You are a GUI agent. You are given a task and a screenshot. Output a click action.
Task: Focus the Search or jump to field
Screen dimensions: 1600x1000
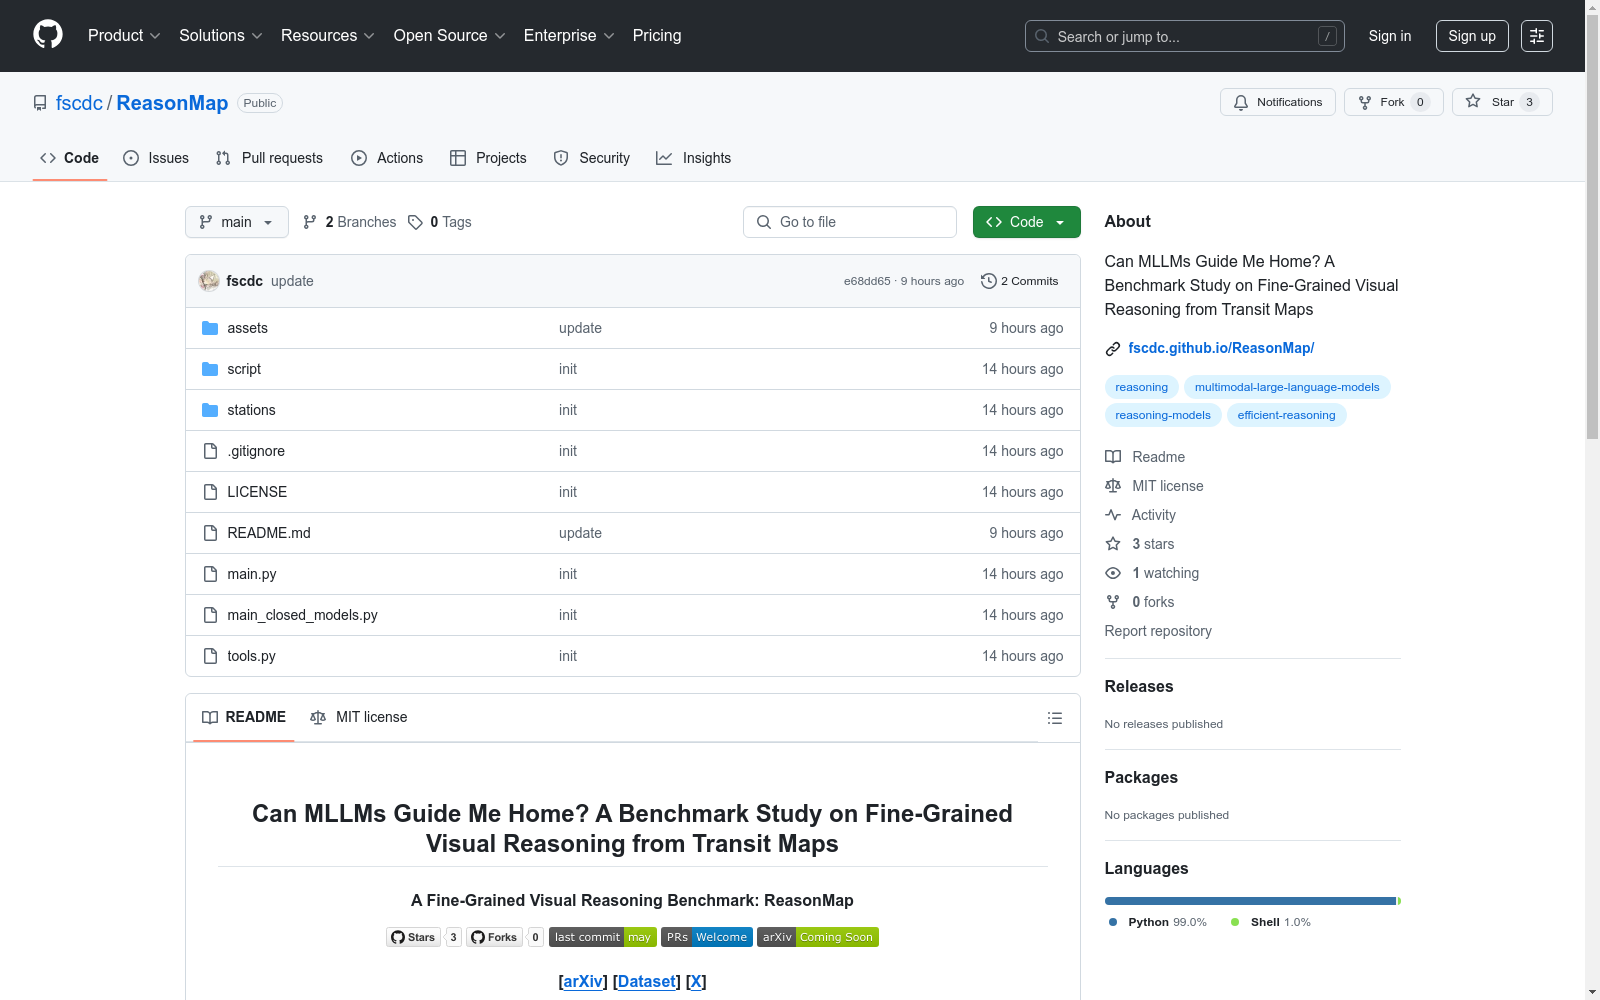pos(1185,36)
